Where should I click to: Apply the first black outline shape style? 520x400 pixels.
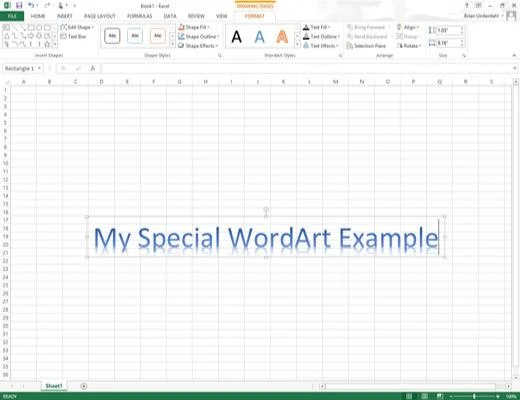[x=112, y=36]
